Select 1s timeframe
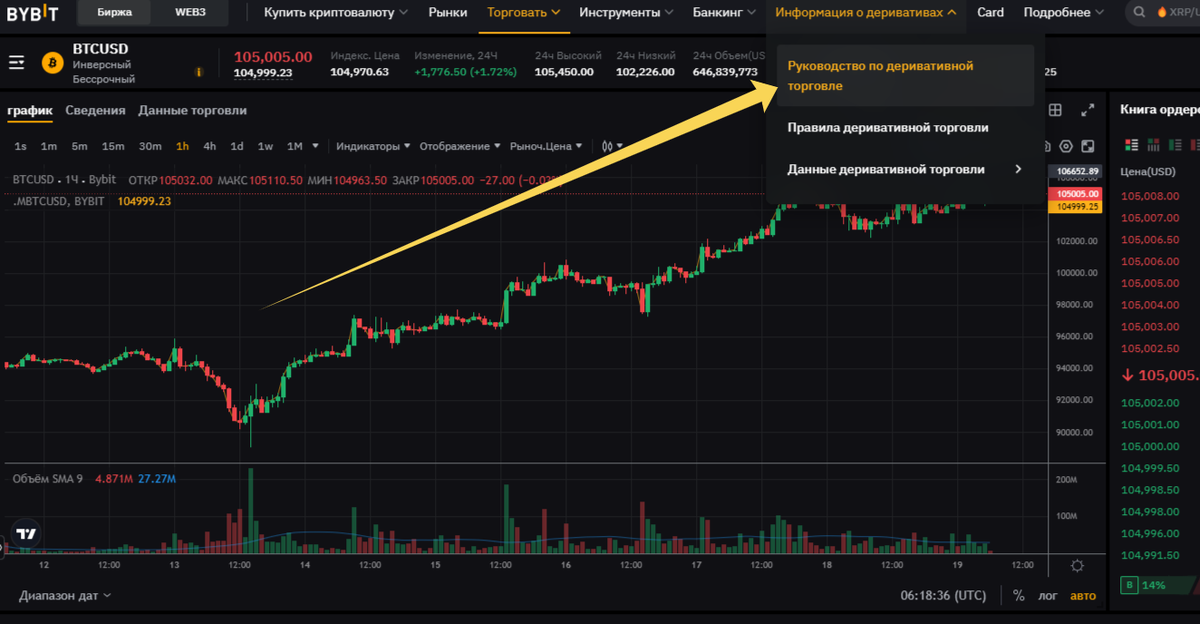The image size is (1200, 624). [x=20, y=146]
